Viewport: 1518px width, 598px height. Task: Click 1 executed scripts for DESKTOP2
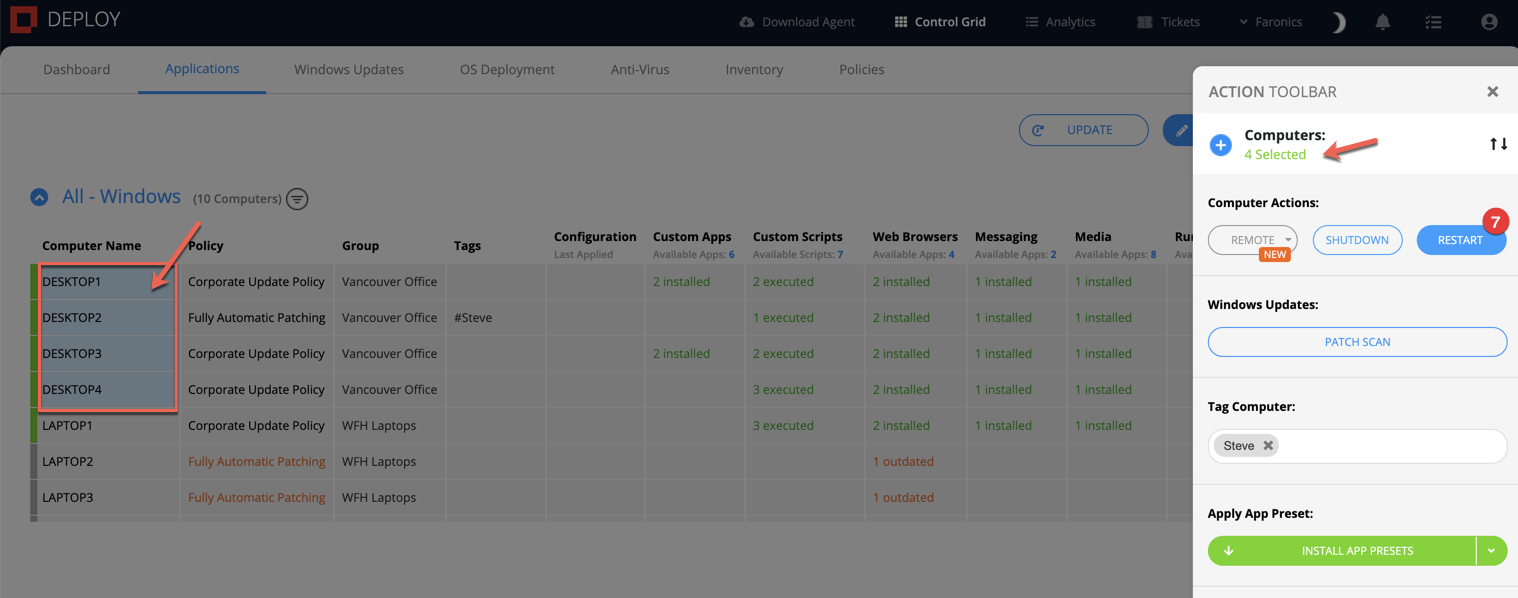pos(783,318)
